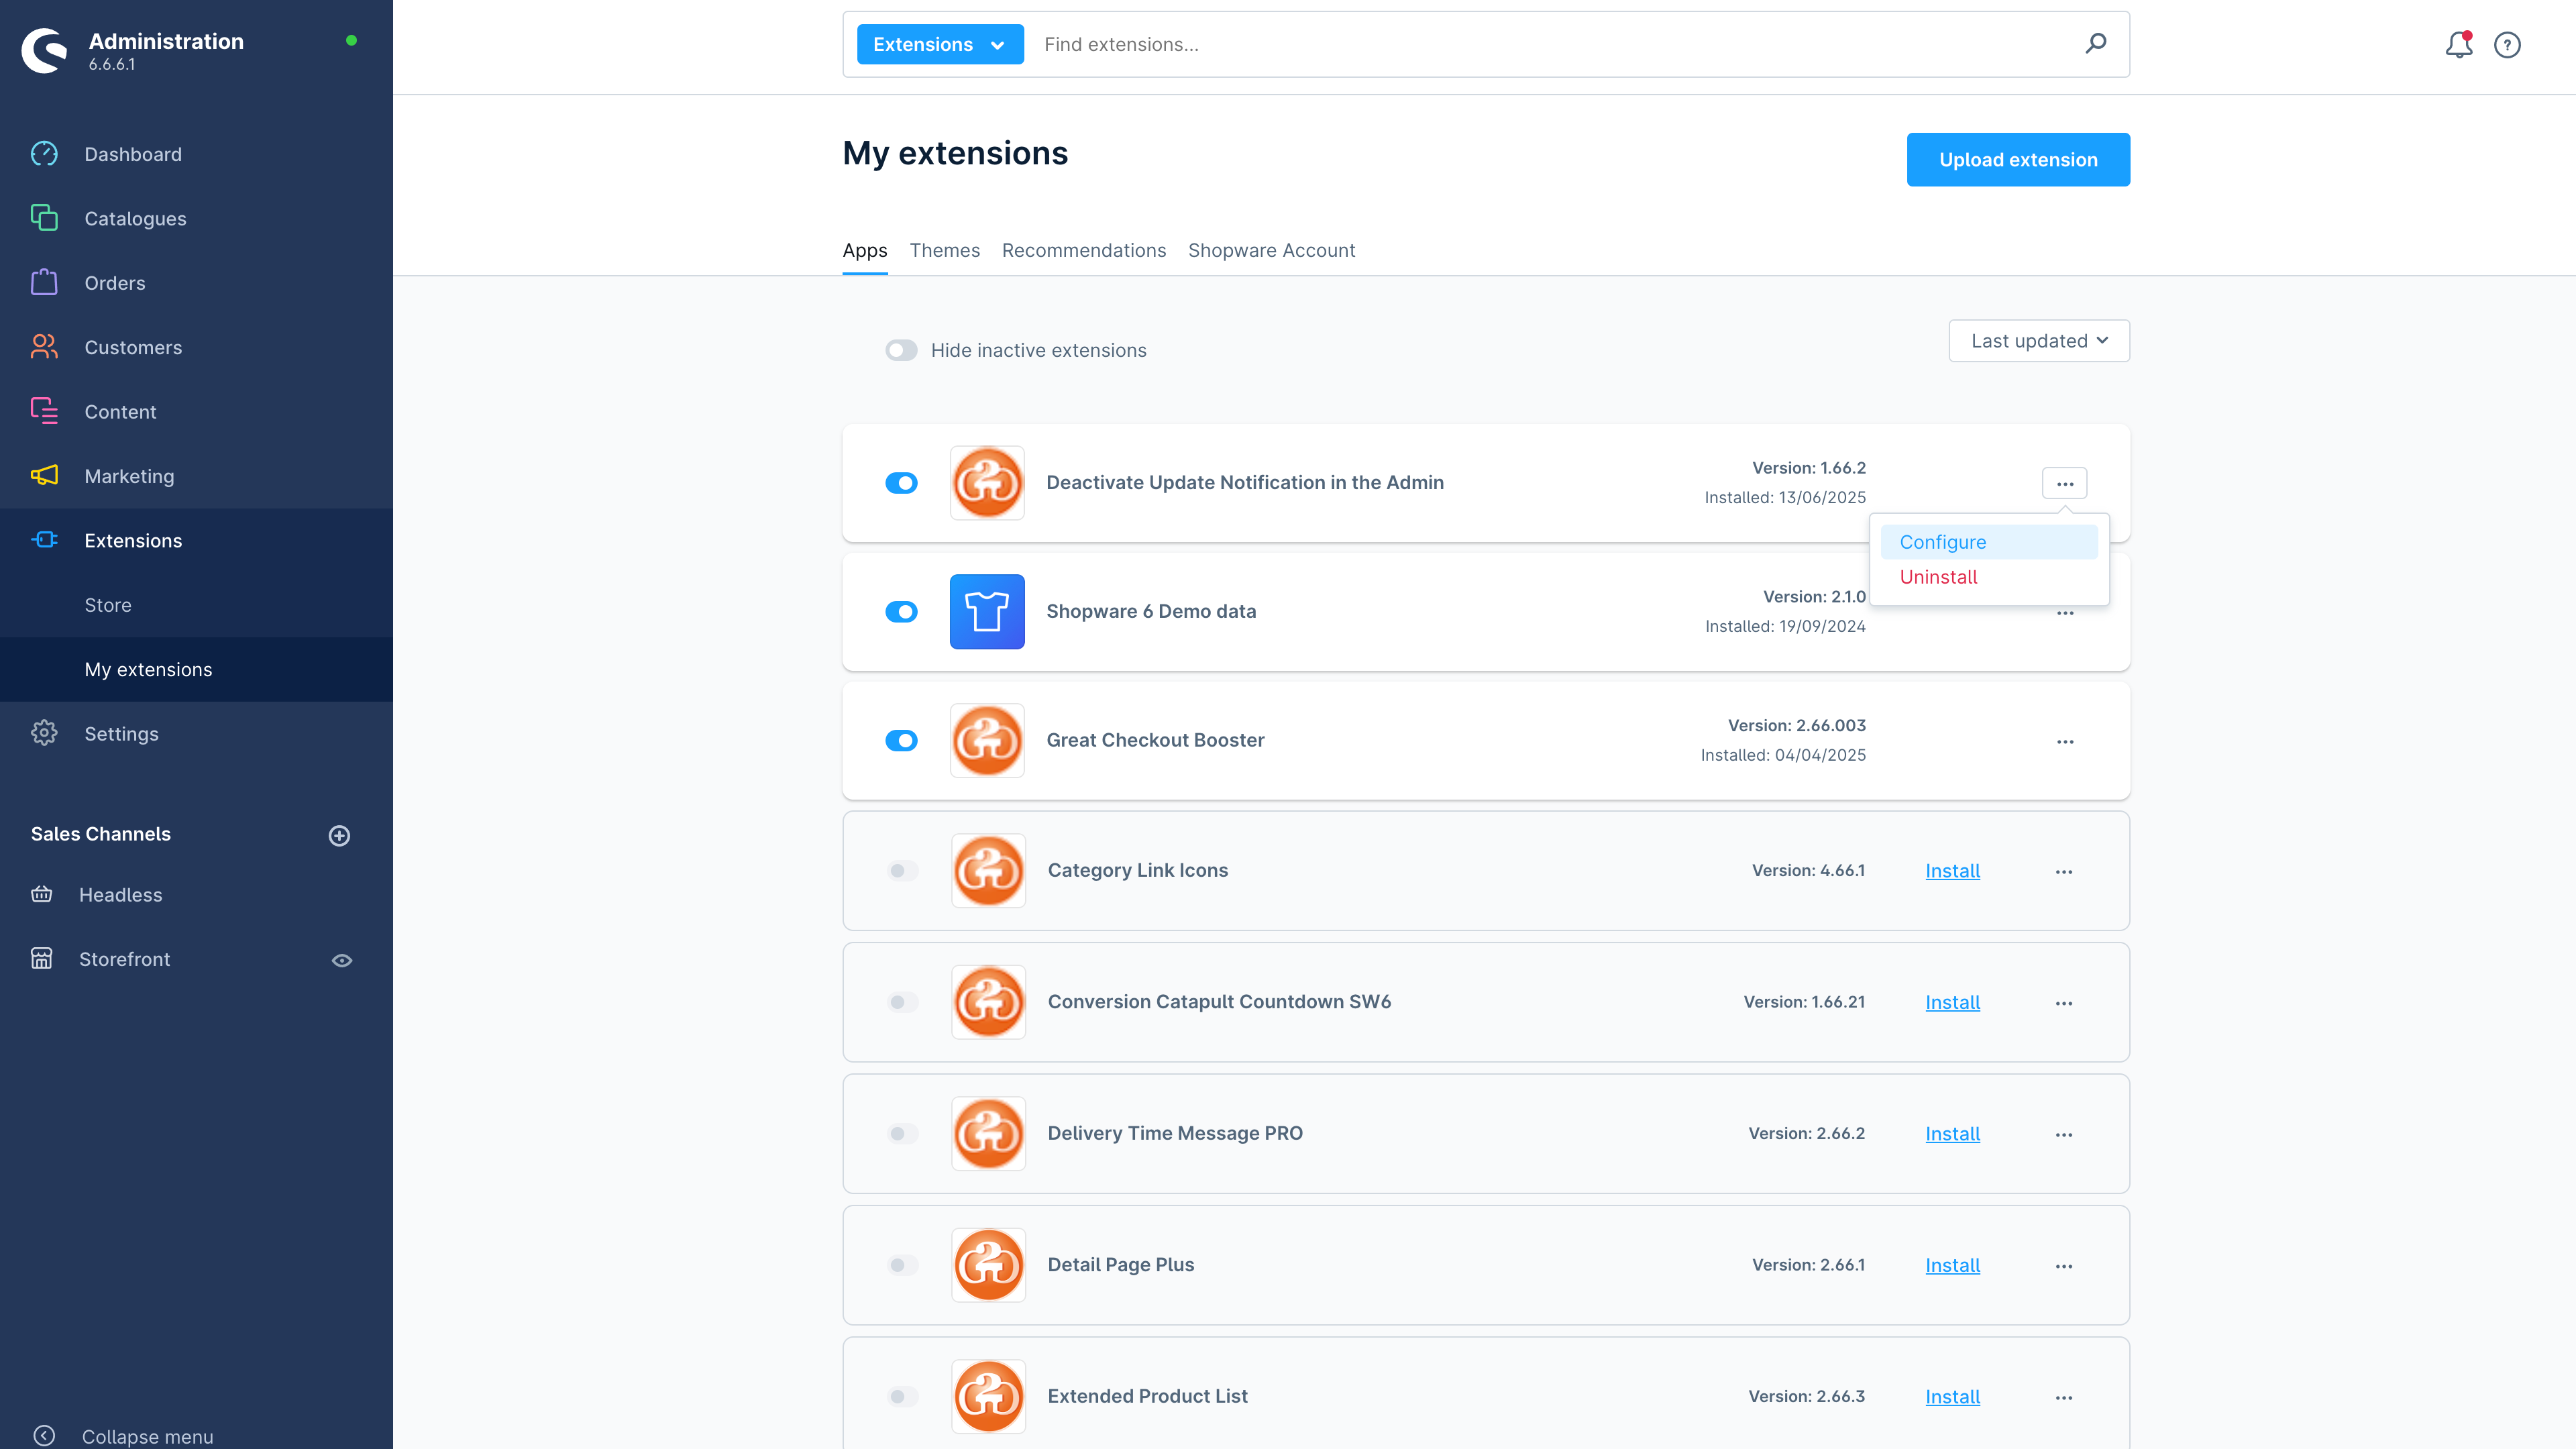The image size is (2576, 1449).
Task: Click Conversion Catapult Countdown extension logo
Action: [x=988, y=1002]
